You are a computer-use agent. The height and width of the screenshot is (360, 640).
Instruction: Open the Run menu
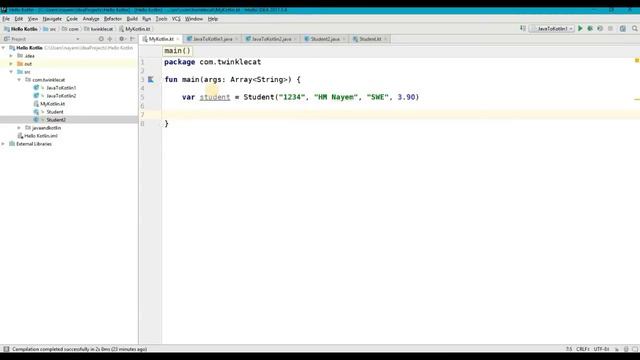147,19
